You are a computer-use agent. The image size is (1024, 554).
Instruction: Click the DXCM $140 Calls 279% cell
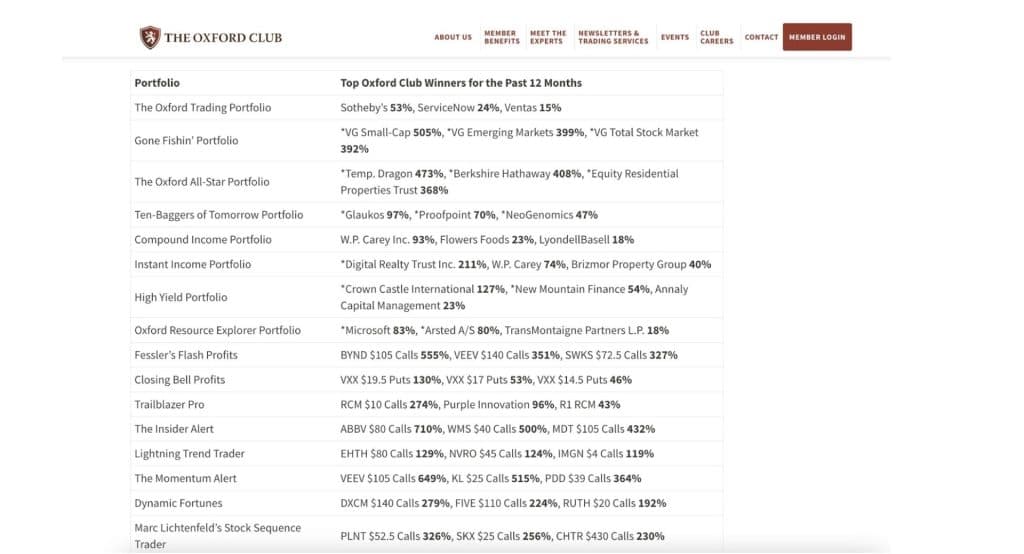click(x=529, y=504)
